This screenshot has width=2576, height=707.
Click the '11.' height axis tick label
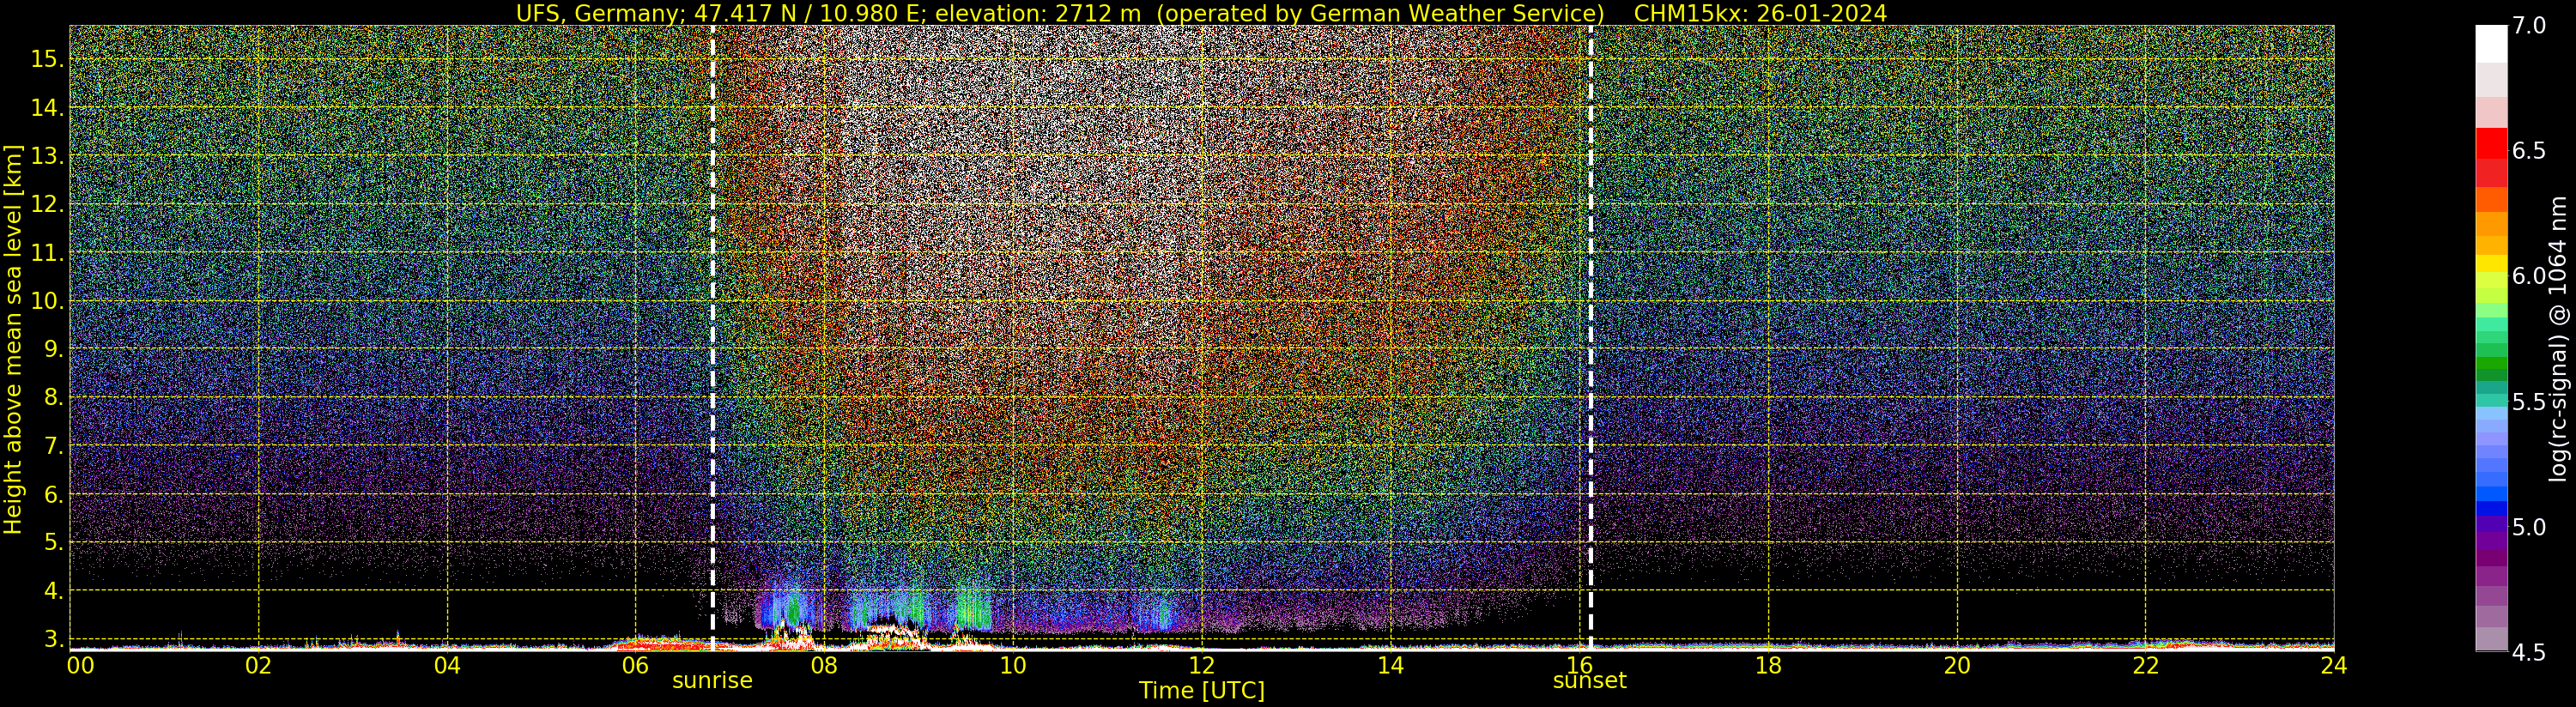tap(47, 252)
